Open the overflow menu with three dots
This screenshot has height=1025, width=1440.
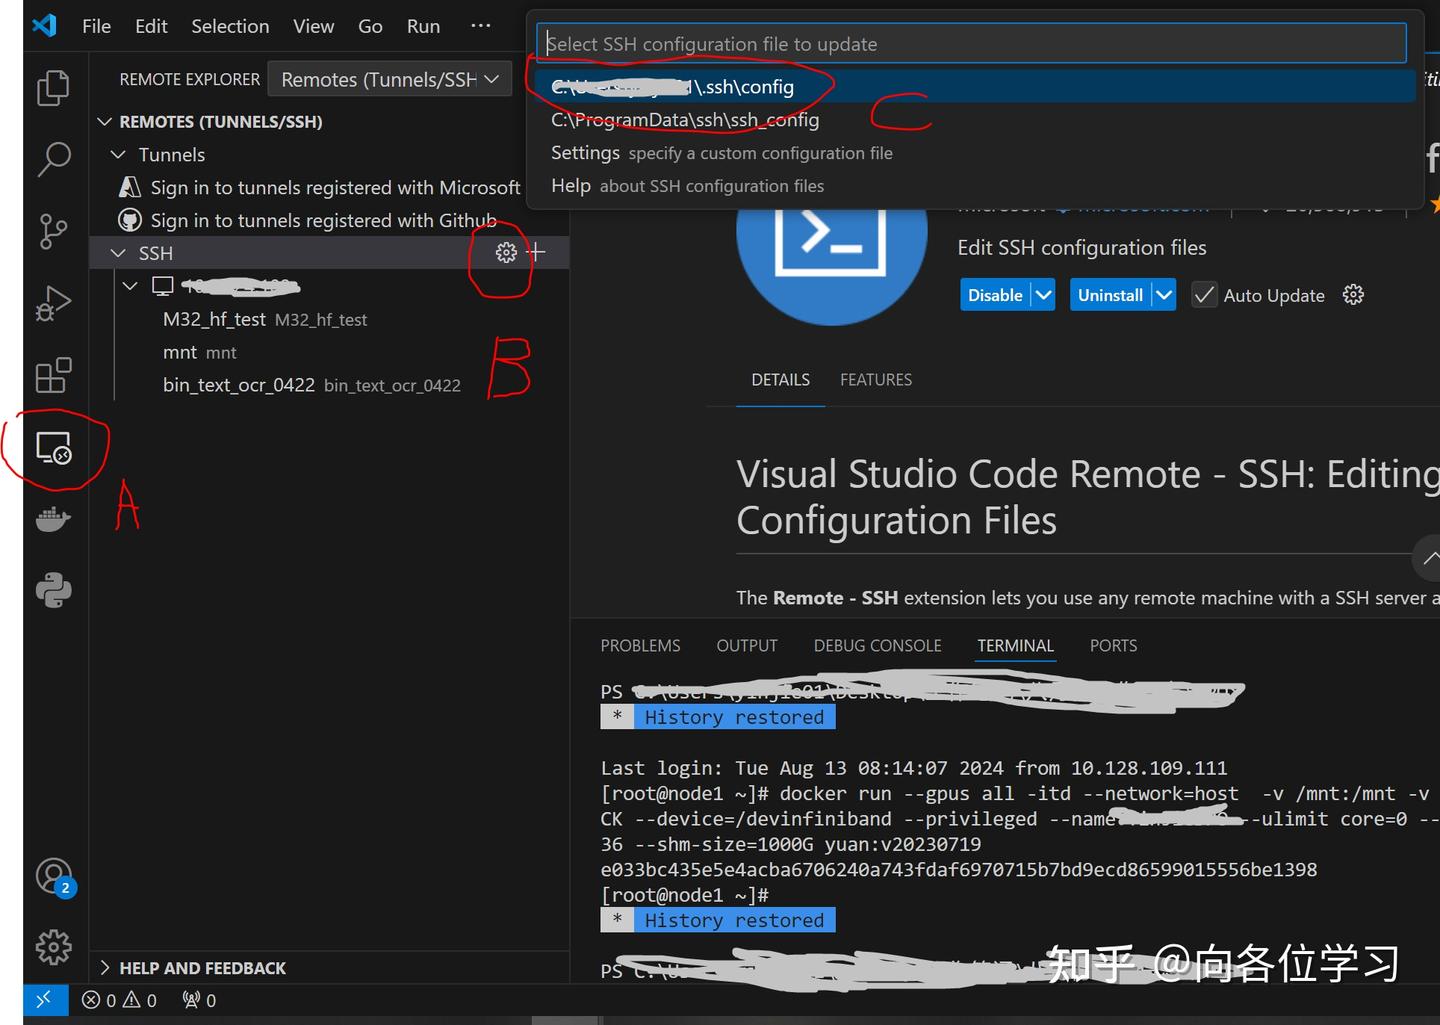481,25
